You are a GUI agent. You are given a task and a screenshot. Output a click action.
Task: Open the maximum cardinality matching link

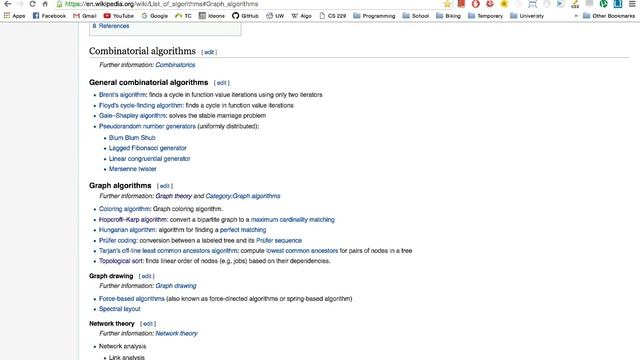[292, 220]
